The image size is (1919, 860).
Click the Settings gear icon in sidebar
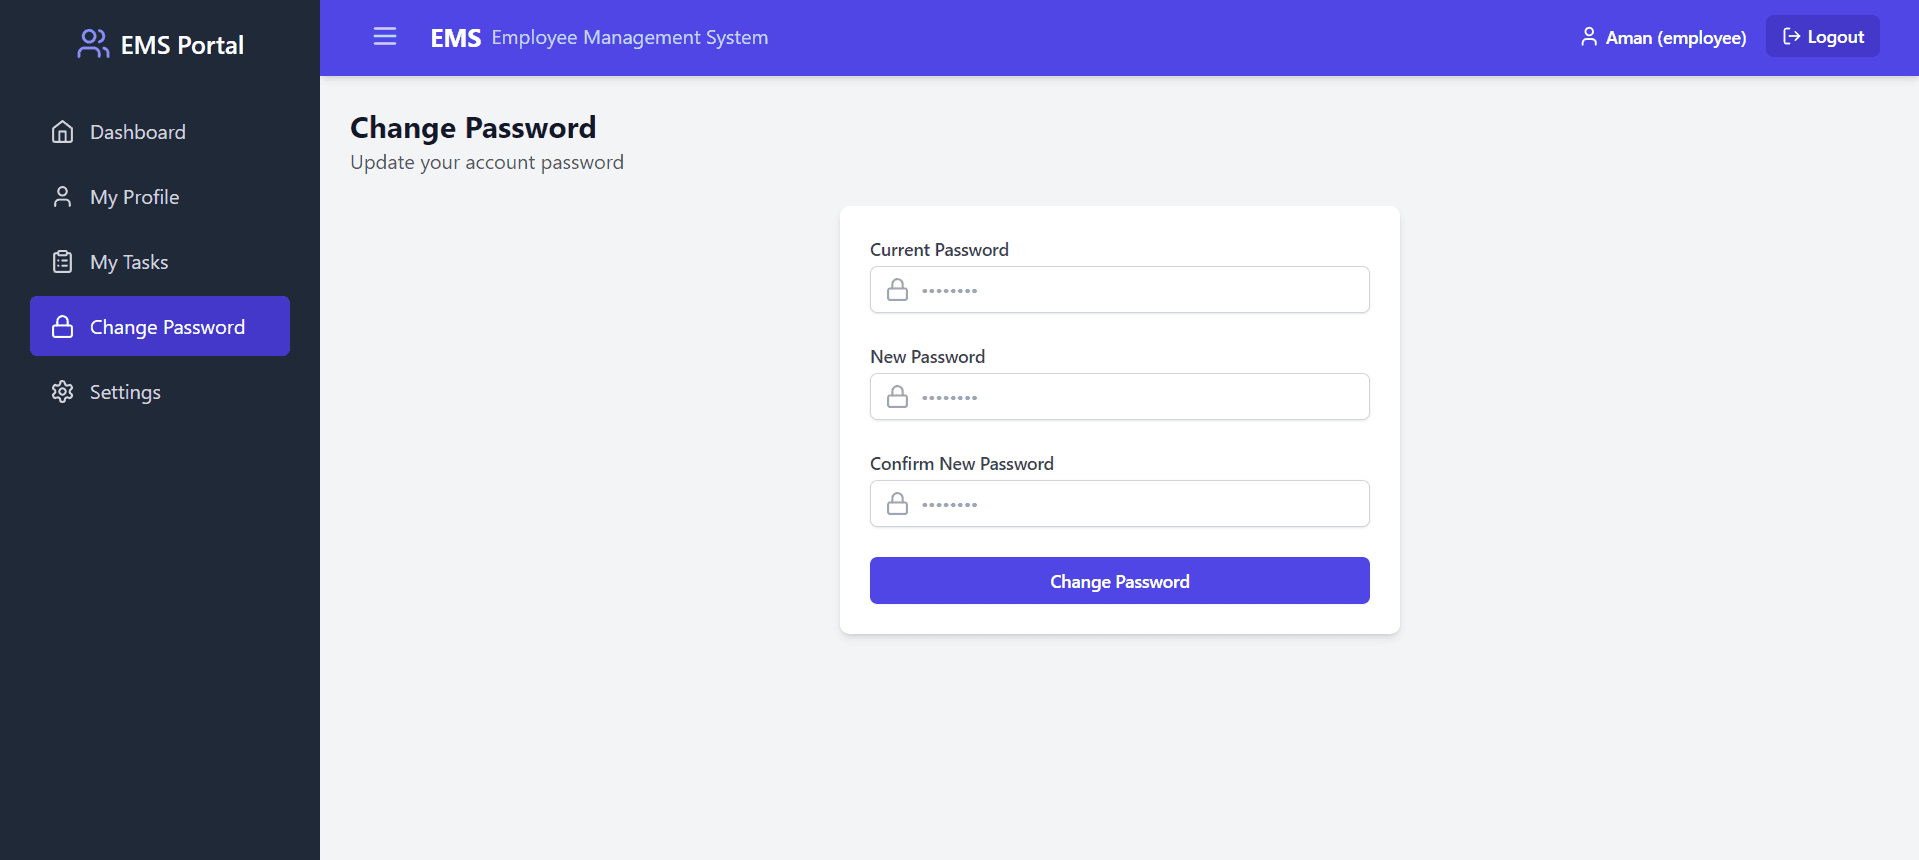(x=62, y=392)
